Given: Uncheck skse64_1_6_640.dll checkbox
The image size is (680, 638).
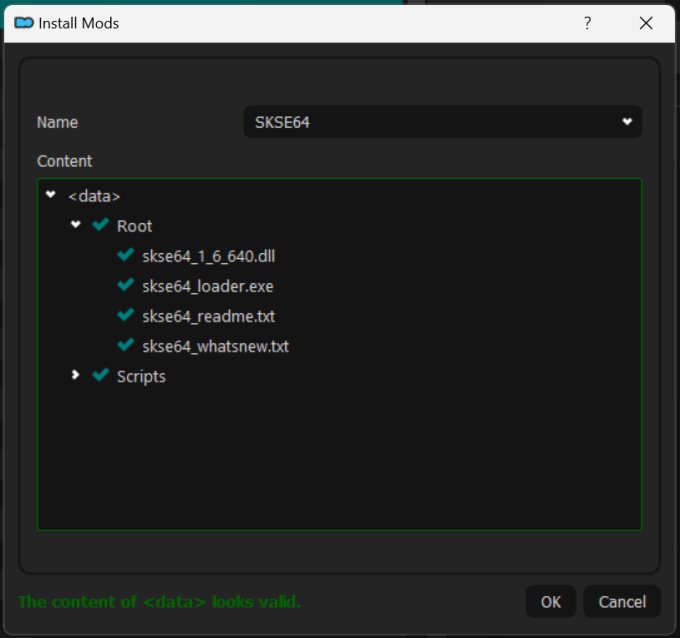Looking at the screenshot, I should point(125,256).
